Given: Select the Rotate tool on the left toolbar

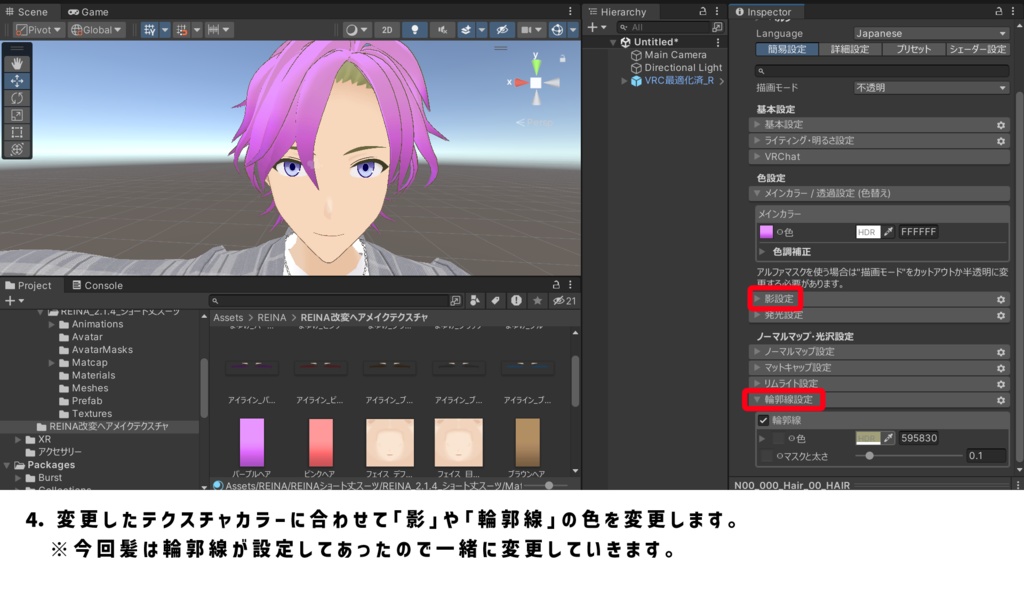Looking at the screenshot, I should (17, 97).
